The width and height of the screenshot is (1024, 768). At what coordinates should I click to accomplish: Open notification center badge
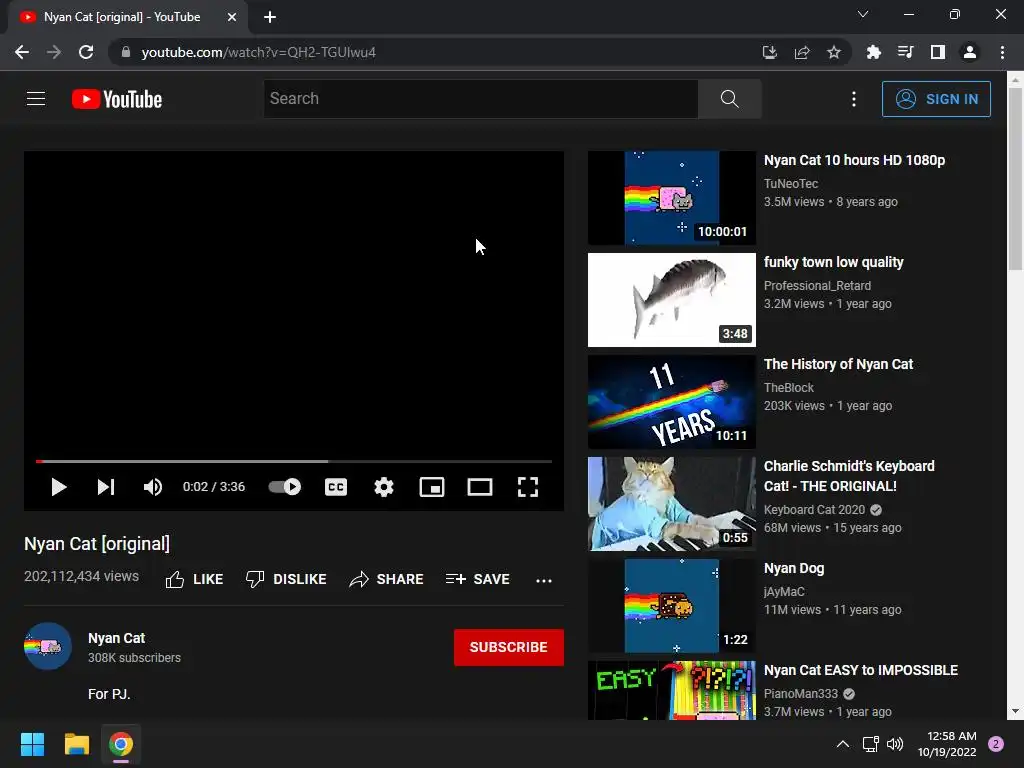(996, 744)
